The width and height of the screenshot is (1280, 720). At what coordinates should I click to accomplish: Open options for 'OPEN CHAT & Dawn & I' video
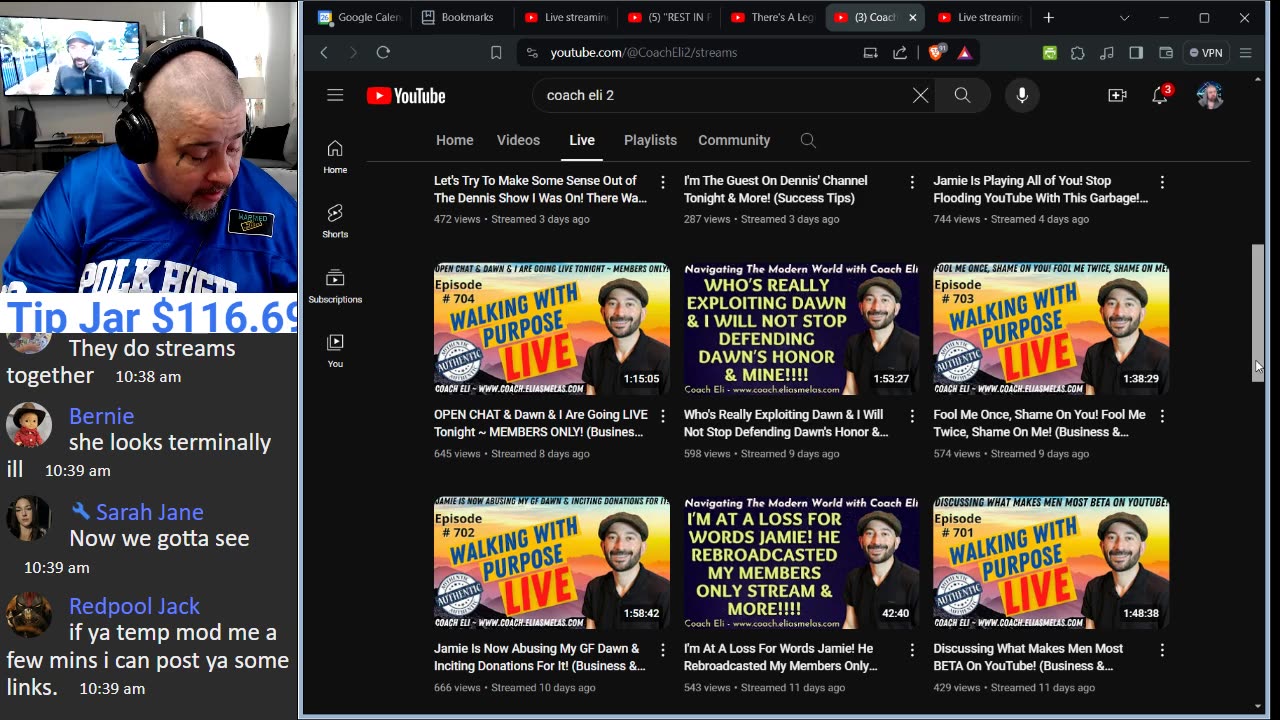[x=662, y=416]
